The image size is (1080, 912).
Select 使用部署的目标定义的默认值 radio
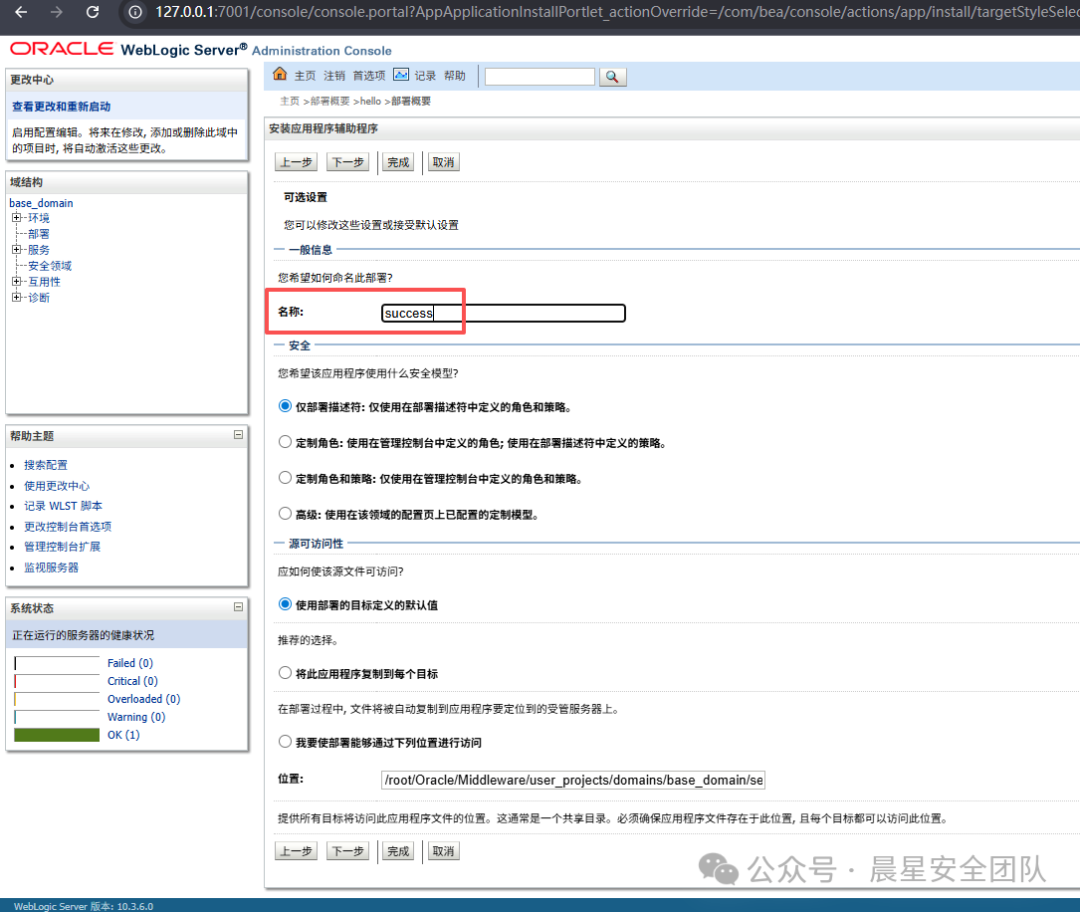(285, 604)
